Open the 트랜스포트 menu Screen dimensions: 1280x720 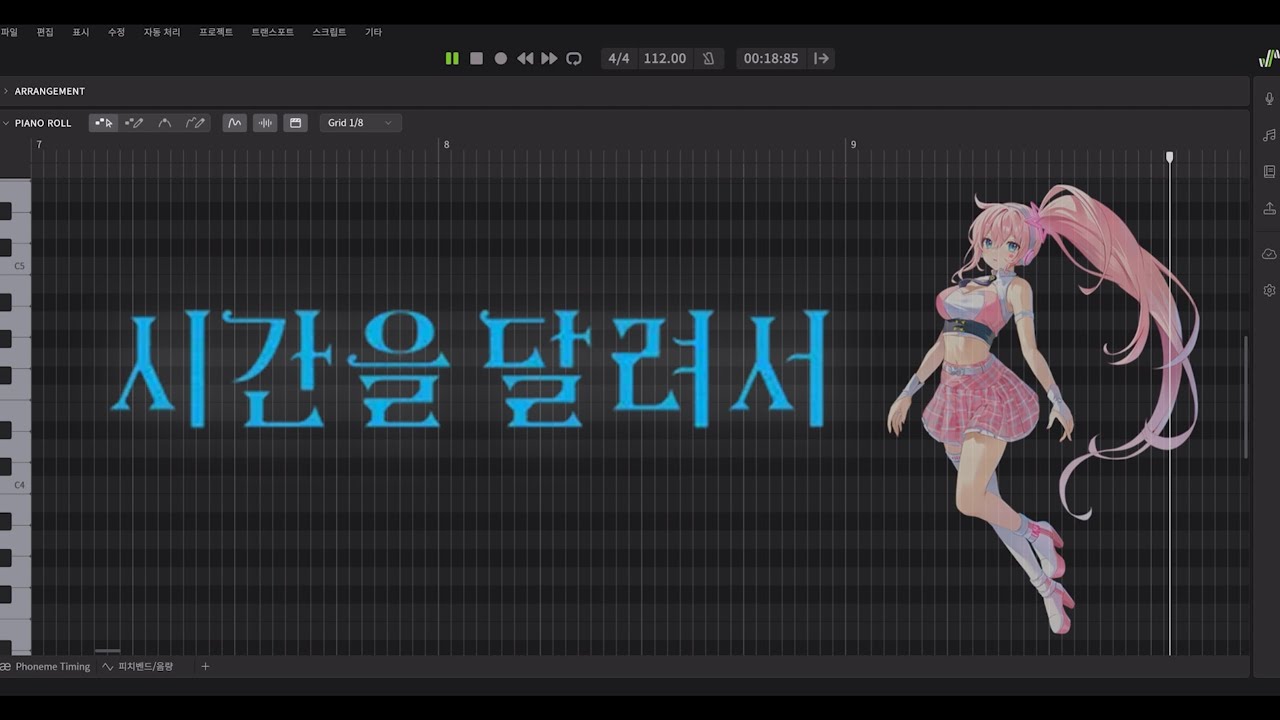[272, 32]
